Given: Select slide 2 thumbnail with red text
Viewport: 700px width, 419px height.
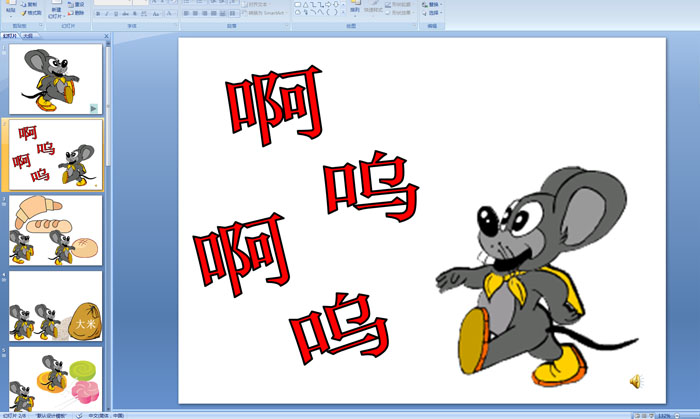Looking at the screenshot, I should tap(55, 155).
